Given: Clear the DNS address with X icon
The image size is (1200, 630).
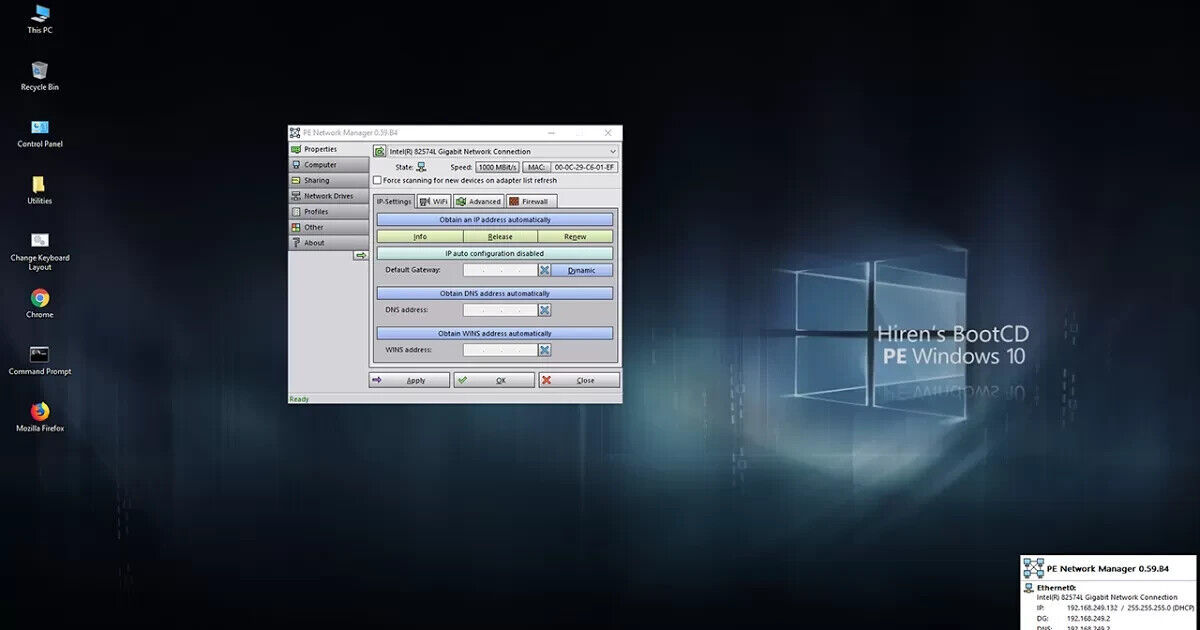Looking at the screenshot, I should [545, 310].
